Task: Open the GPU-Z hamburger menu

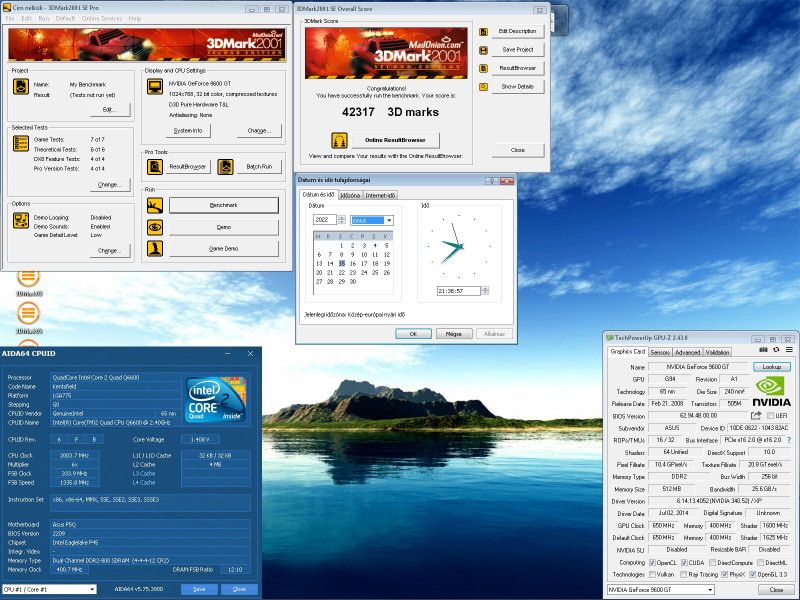Action: pos(789,349)
